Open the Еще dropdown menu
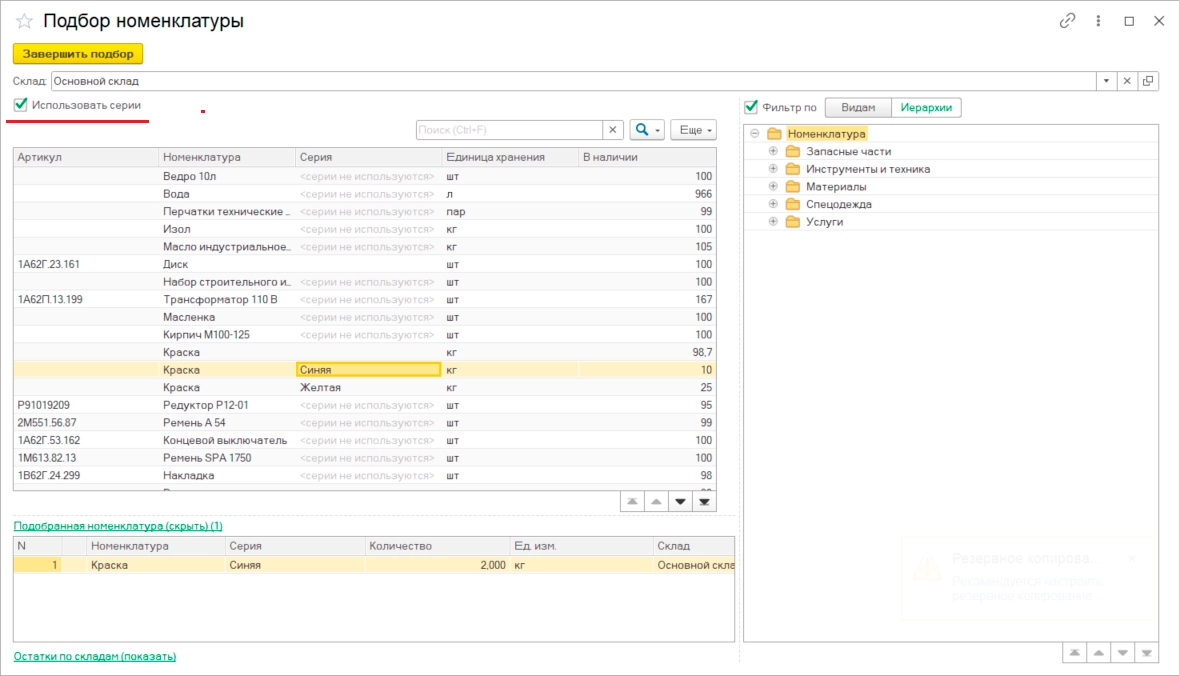1179x676 pixels. point(692,130)
